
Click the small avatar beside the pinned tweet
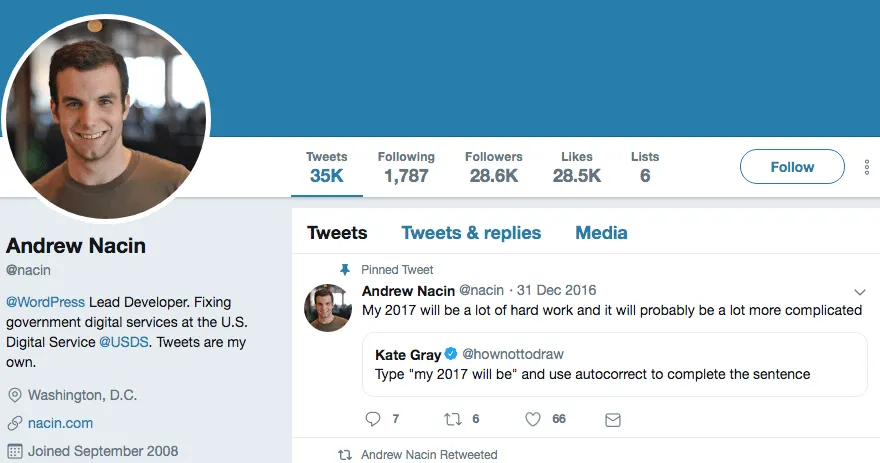coord(327,307)
